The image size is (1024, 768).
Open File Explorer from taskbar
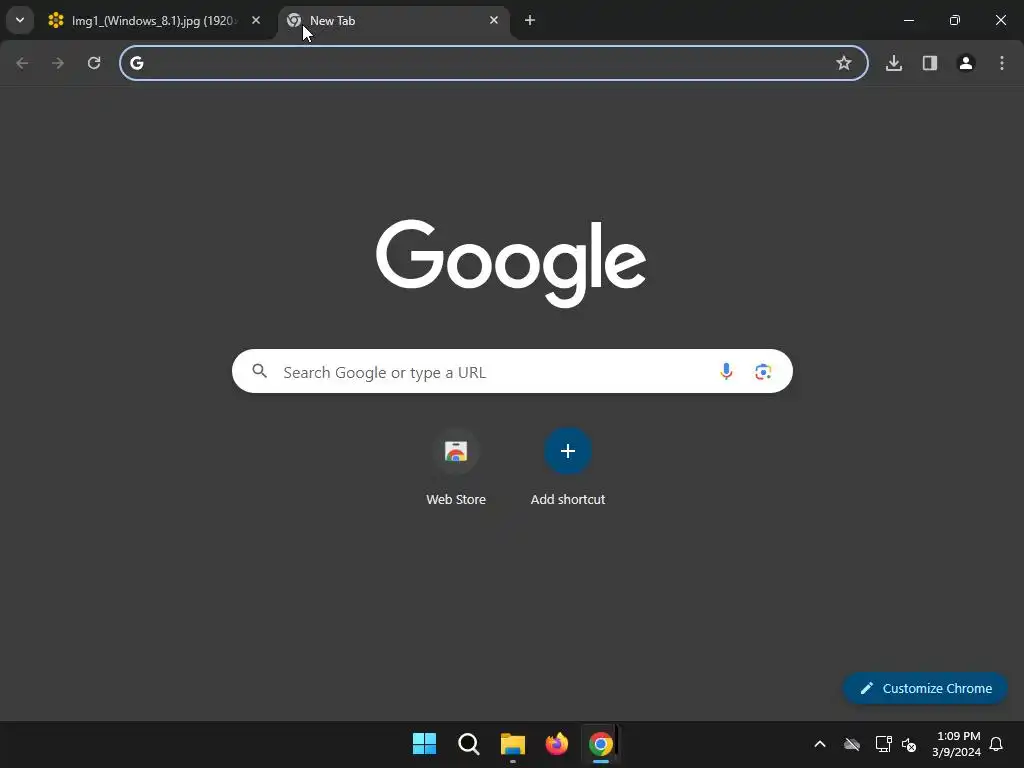click(513, 744)
